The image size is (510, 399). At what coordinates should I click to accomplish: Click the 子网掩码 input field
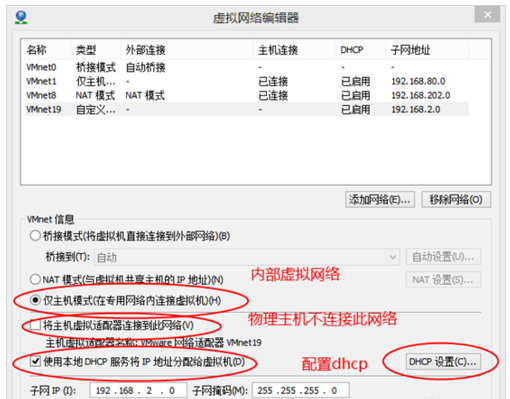point(301,390)
